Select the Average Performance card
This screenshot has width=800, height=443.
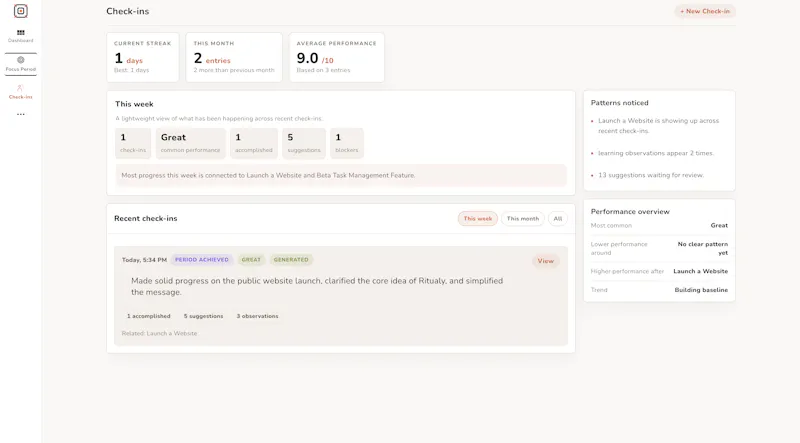(337, 57)
